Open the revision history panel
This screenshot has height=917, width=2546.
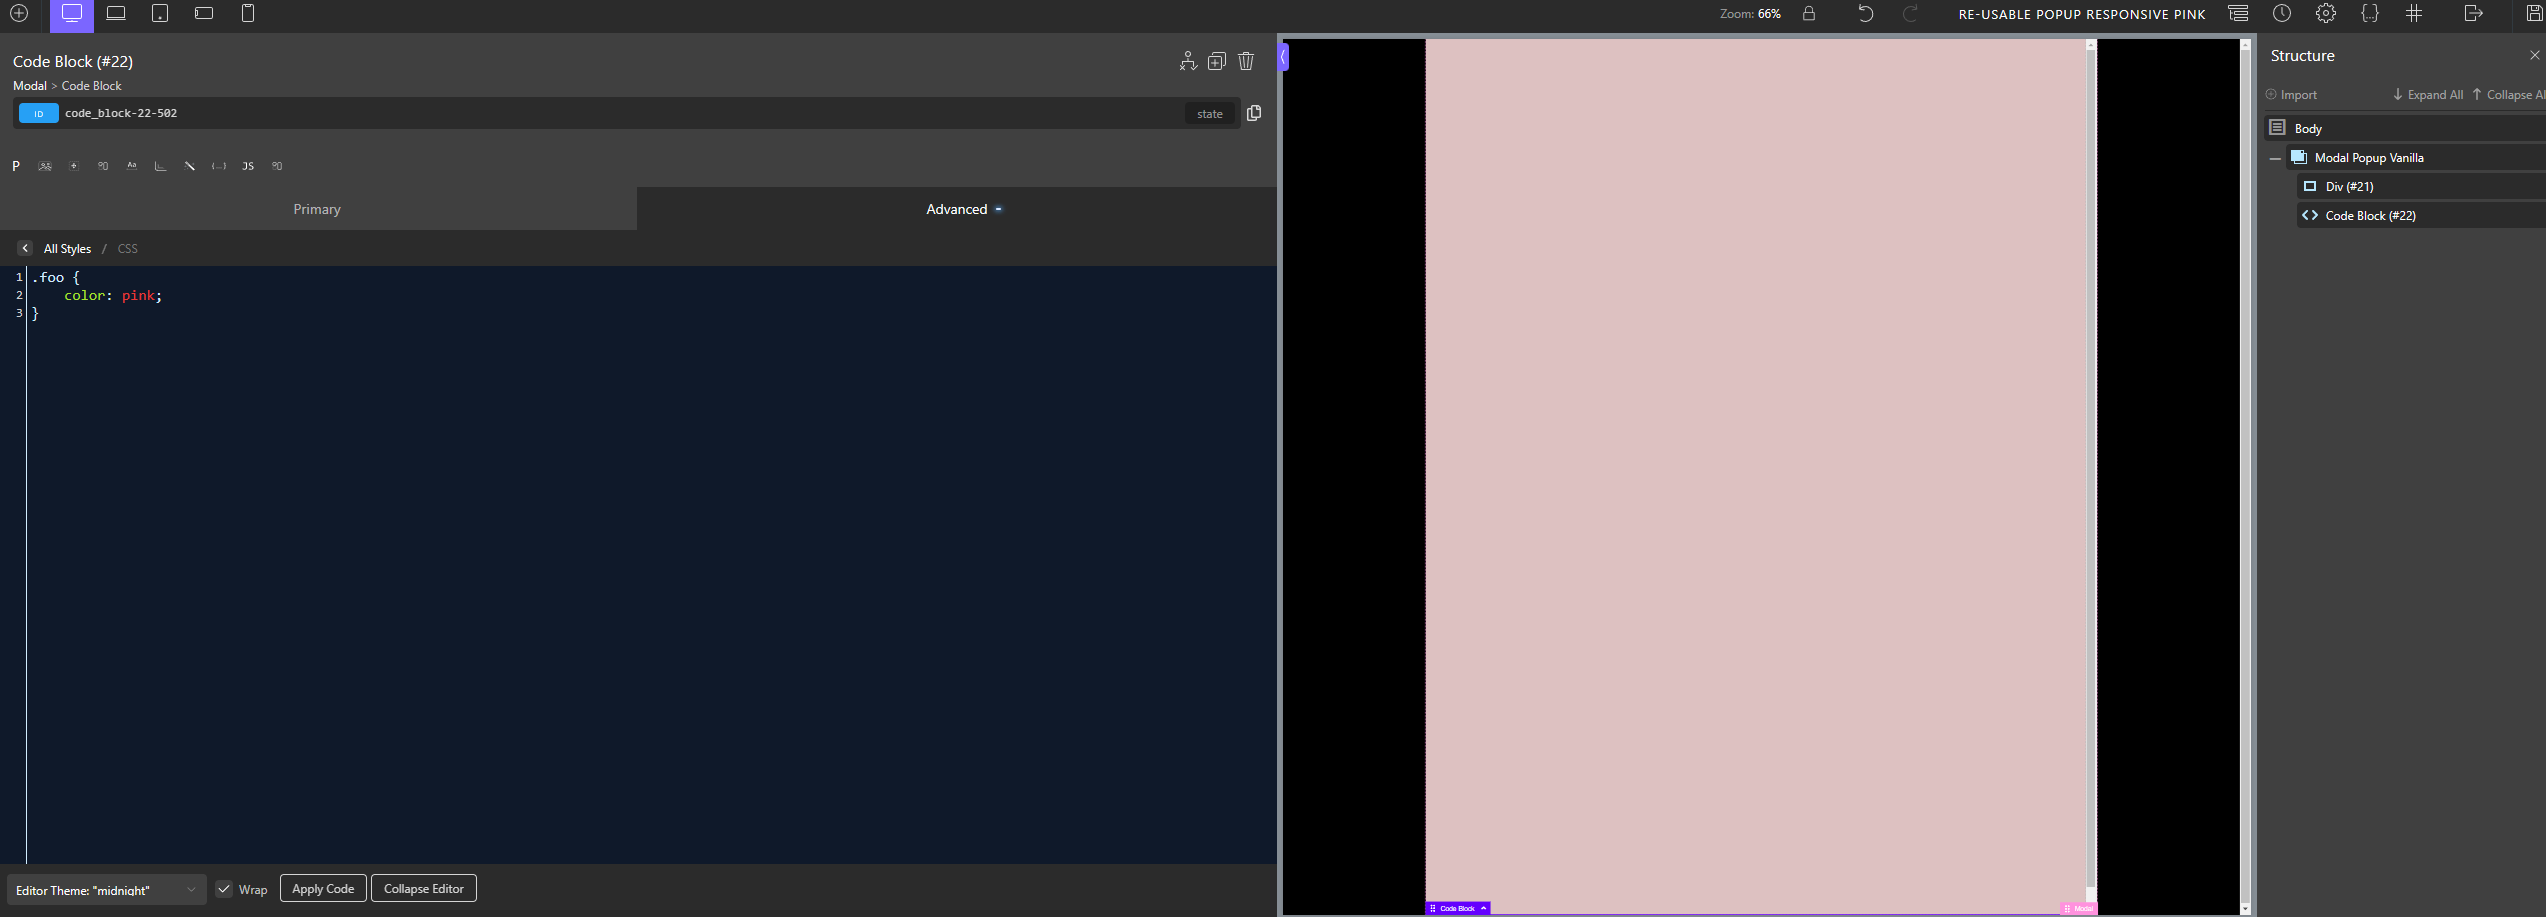pos(2282,14)
